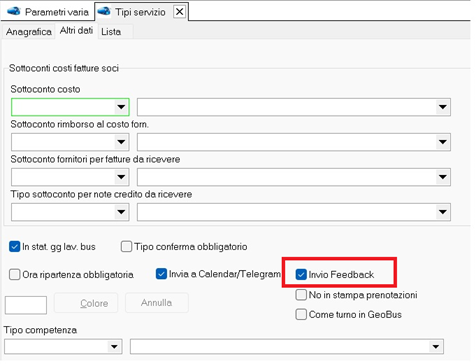
Task: Click the Colore button
Action: click(x=86, y=303)
